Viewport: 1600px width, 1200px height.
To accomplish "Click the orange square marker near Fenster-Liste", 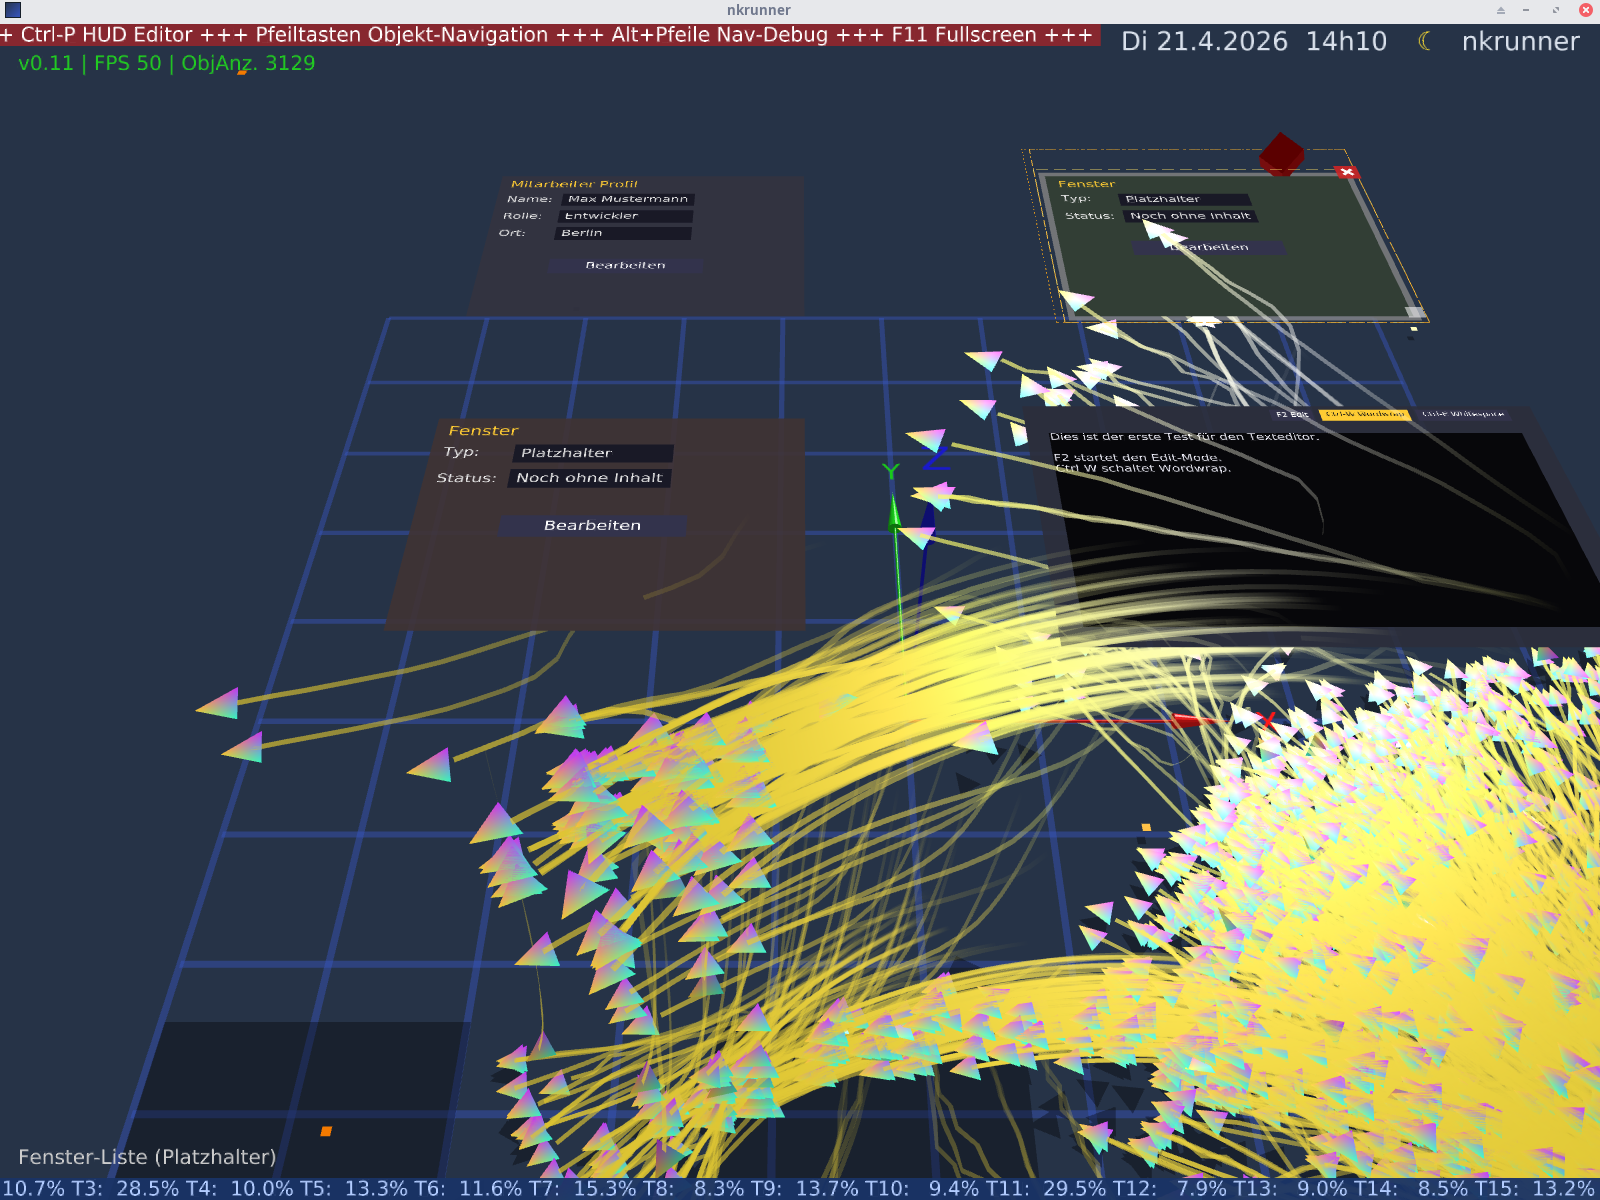I will pyautogui.click(x=326, y=1131).
